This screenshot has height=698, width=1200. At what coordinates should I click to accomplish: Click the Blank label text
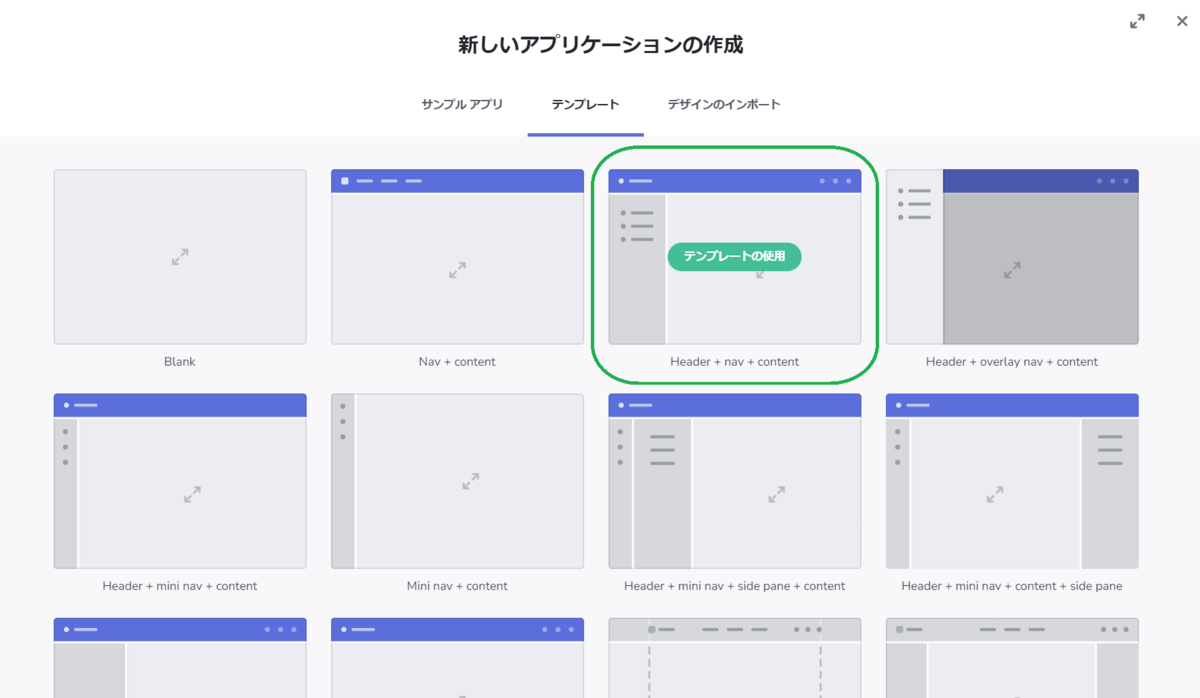180,362
